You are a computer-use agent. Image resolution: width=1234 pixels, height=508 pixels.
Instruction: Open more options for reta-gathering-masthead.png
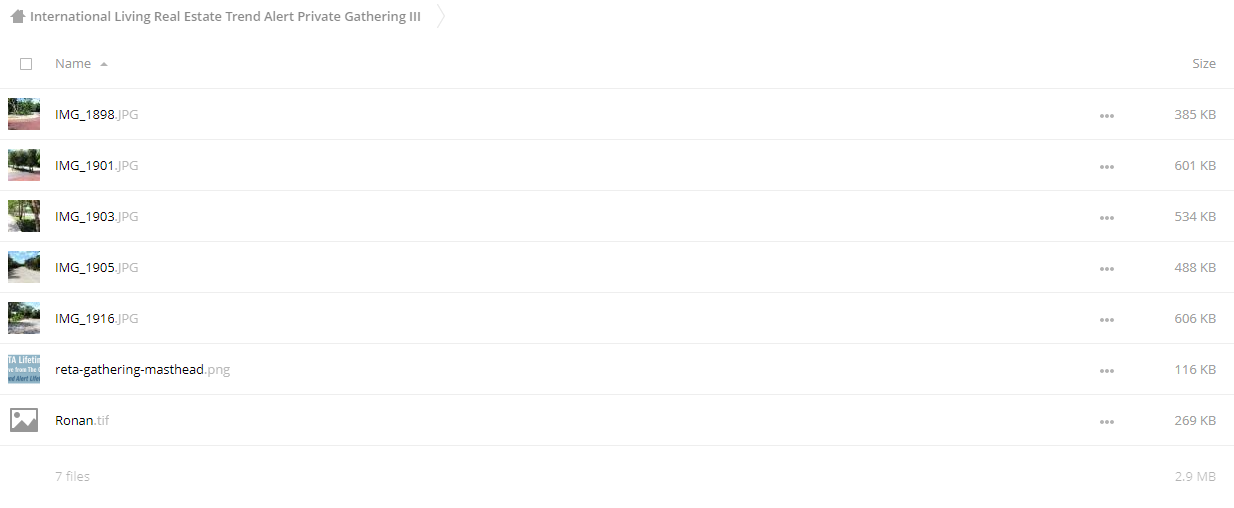point(1106,371)
